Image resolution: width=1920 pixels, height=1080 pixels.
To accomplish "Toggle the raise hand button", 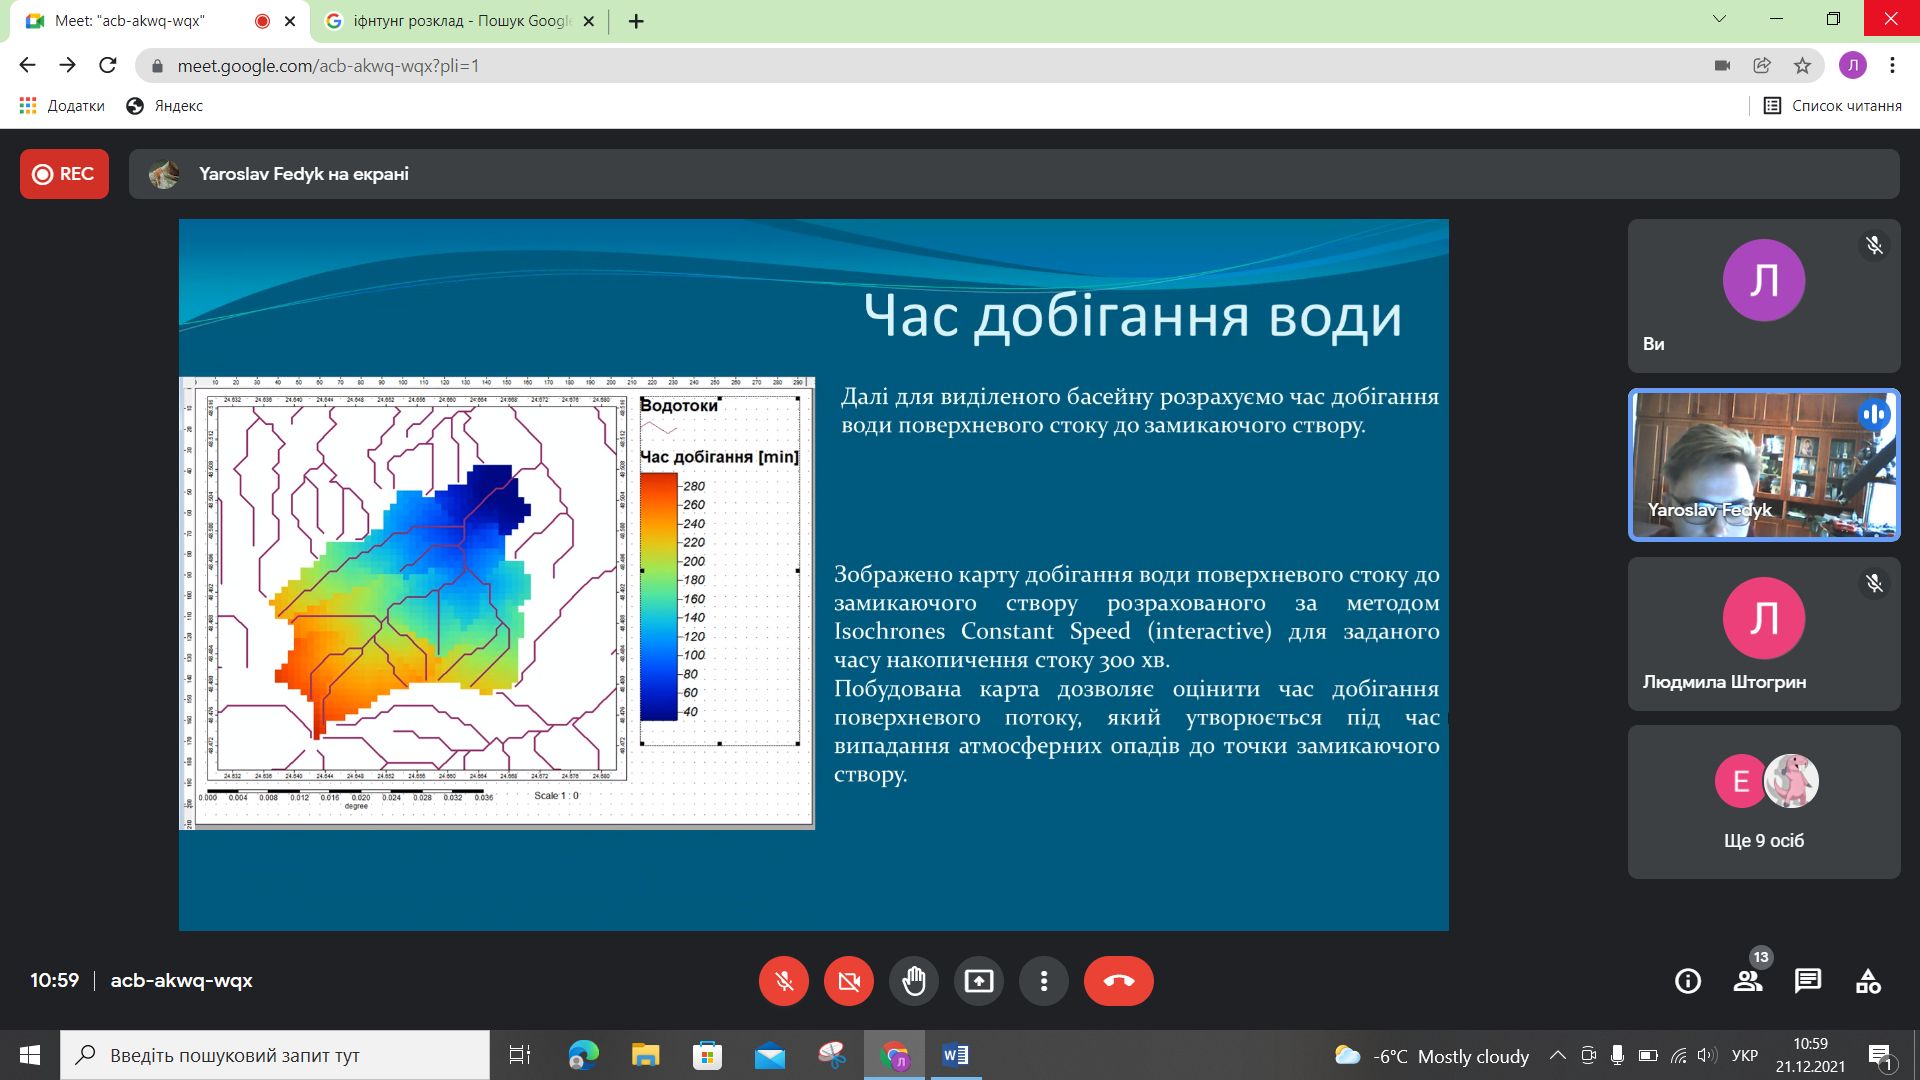I will (914, 981).
